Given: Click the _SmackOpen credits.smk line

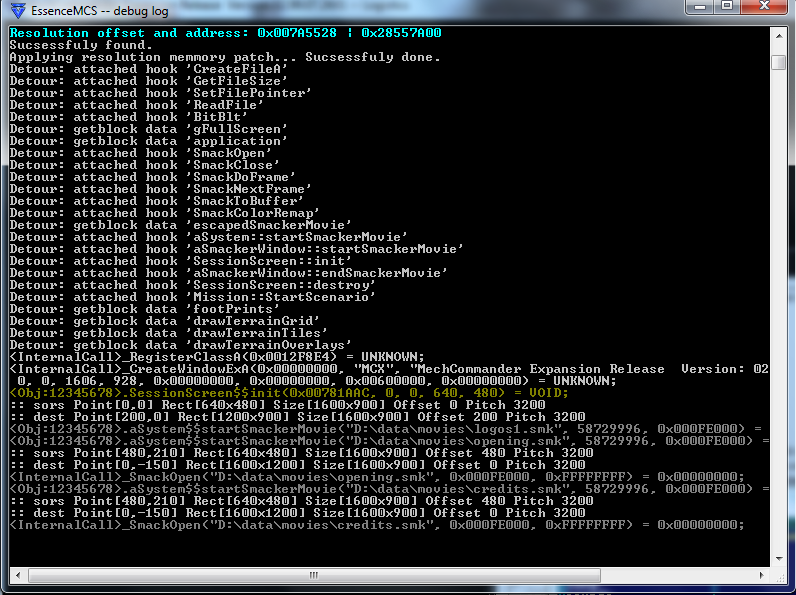Looking at the screenshot, I should [x=377, y=525].
